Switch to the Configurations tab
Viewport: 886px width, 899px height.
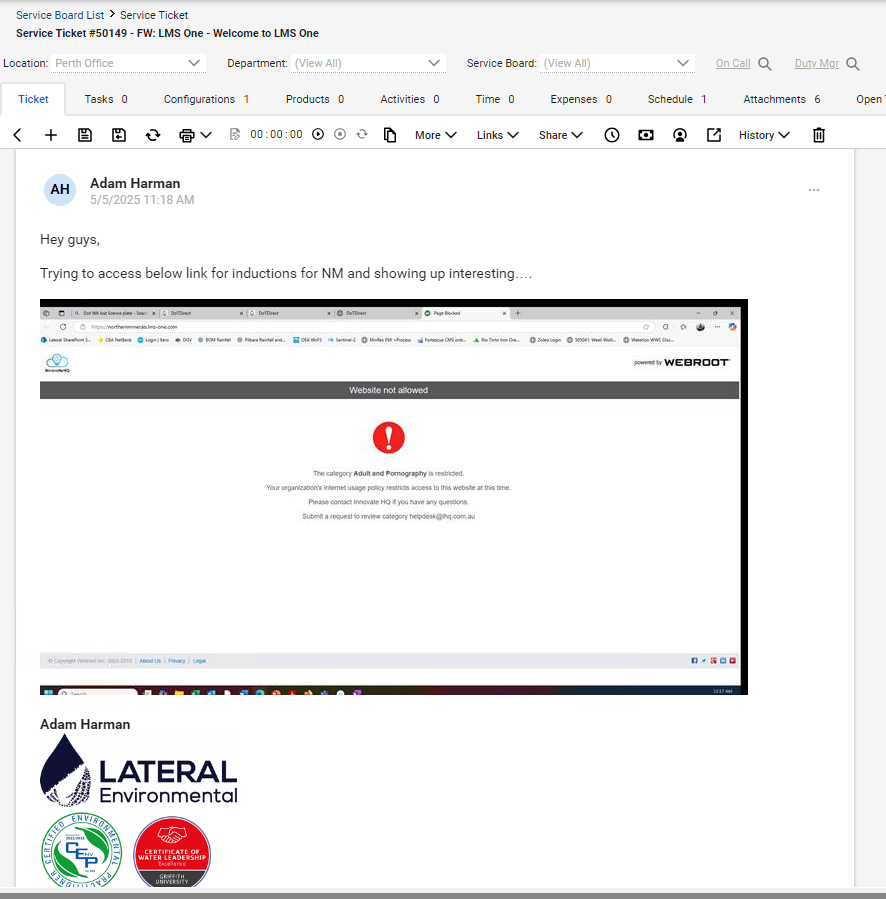[x=206, y=99]
